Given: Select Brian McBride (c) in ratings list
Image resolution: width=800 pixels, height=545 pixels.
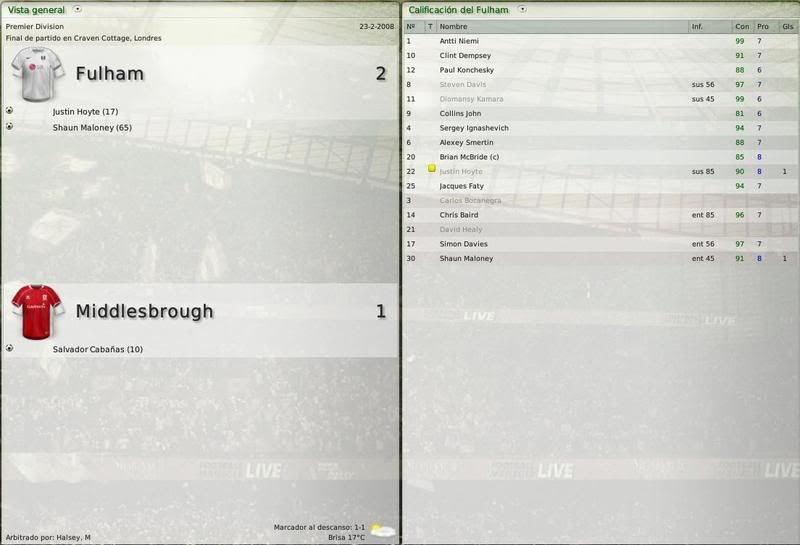Looking at the screenshot, I should point(469,157).
